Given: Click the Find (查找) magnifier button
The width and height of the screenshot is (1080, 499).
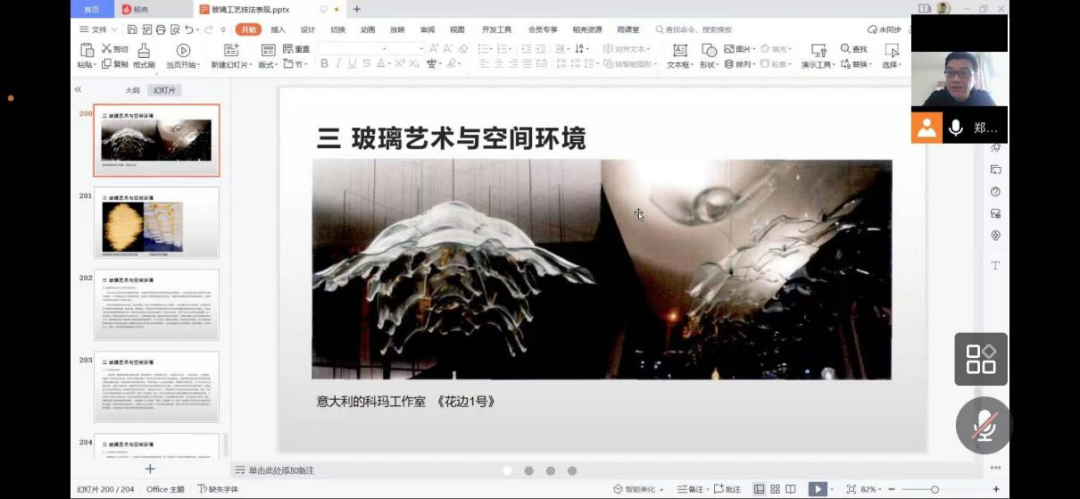Looking at the screenshot, I should 854,49.
